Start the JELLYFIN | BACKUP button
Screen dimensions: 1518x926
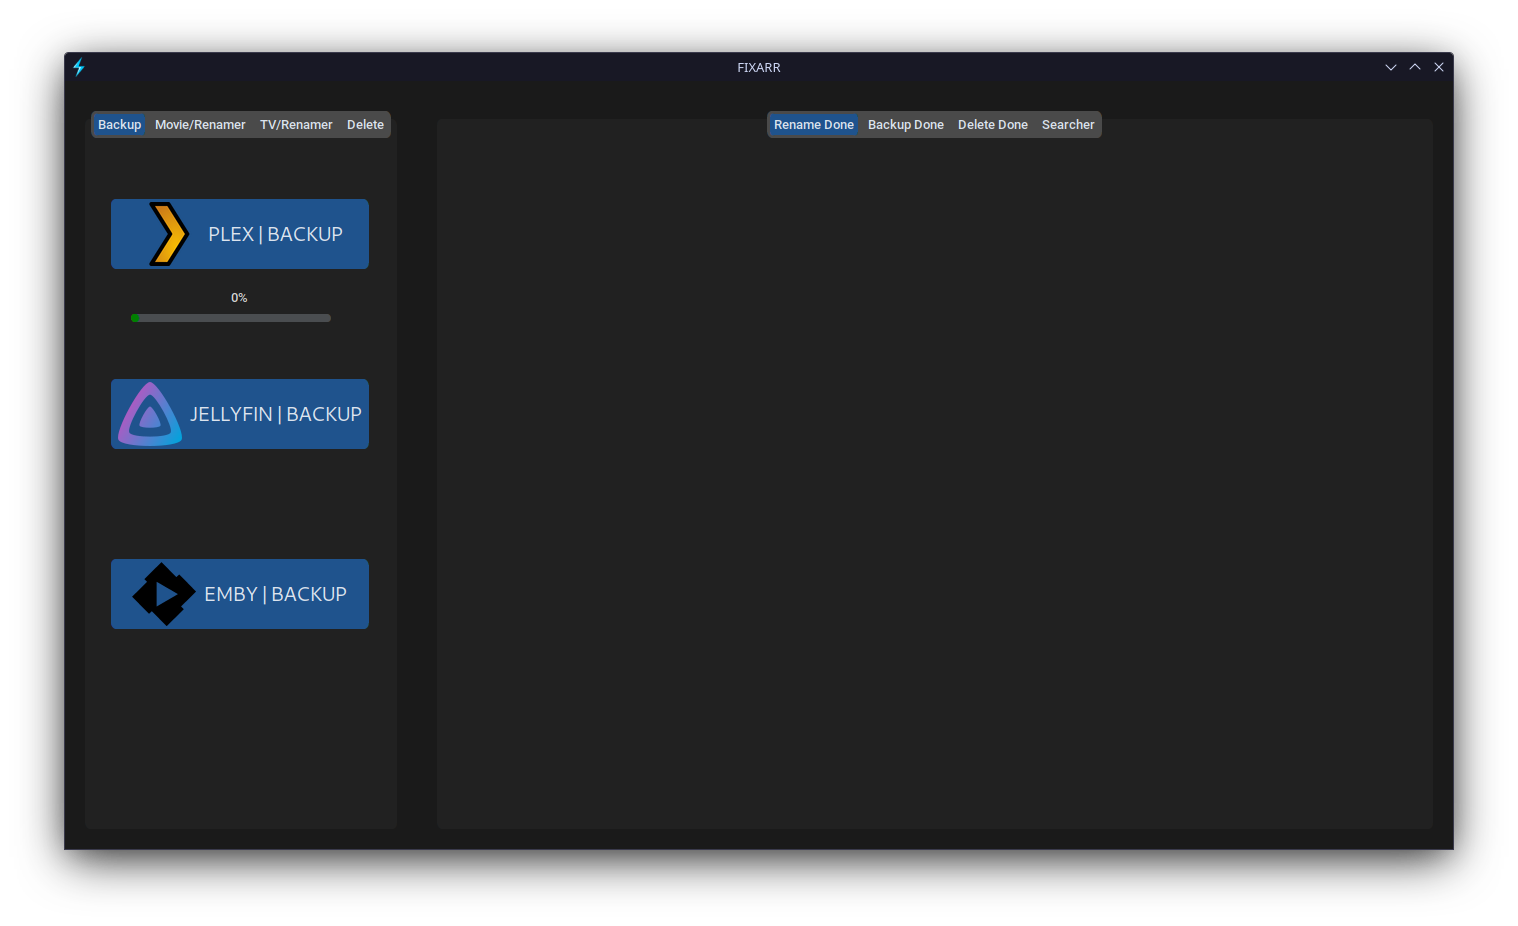click(240, 414)
